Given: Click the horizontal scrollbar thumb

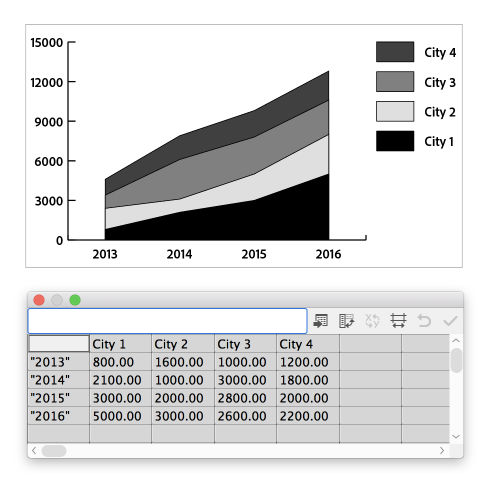Looking at the screenshot, I should 54,451.
